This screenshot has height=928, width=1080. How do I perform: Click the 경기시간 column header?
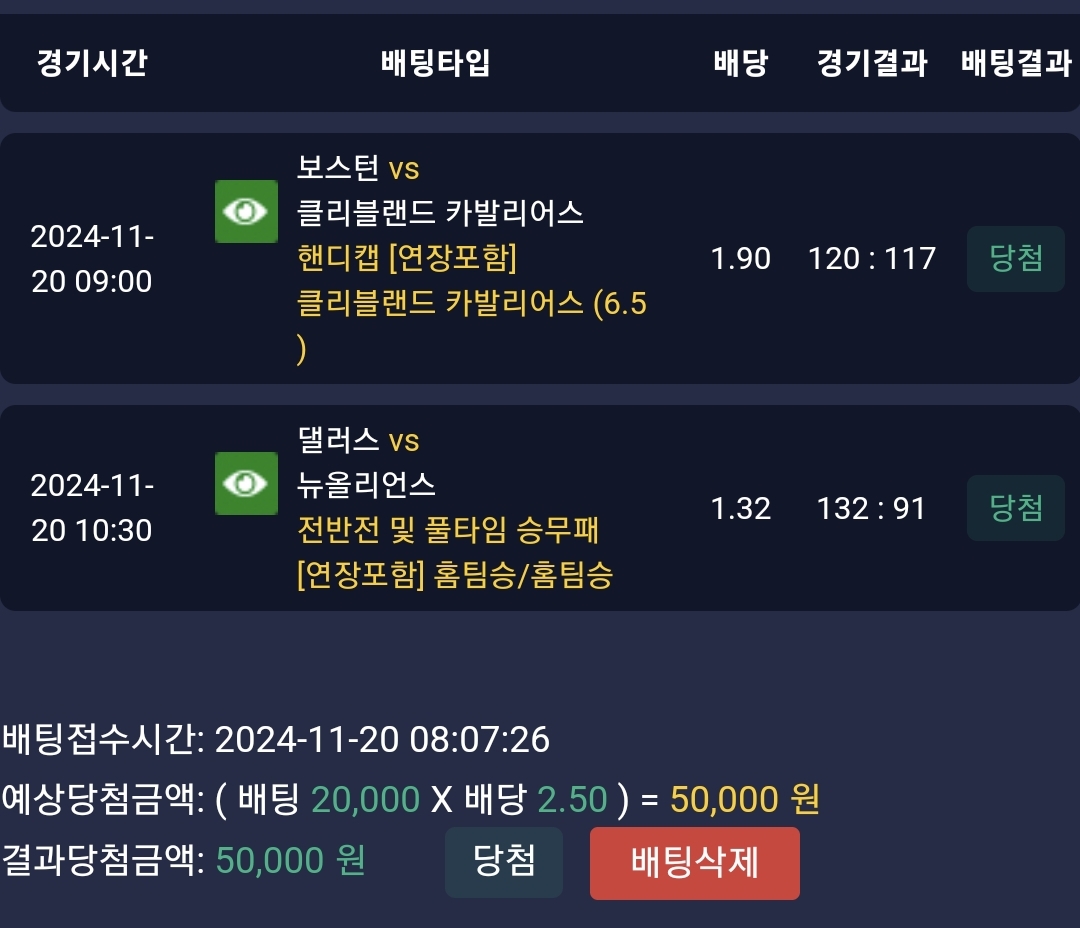point(92,64)
